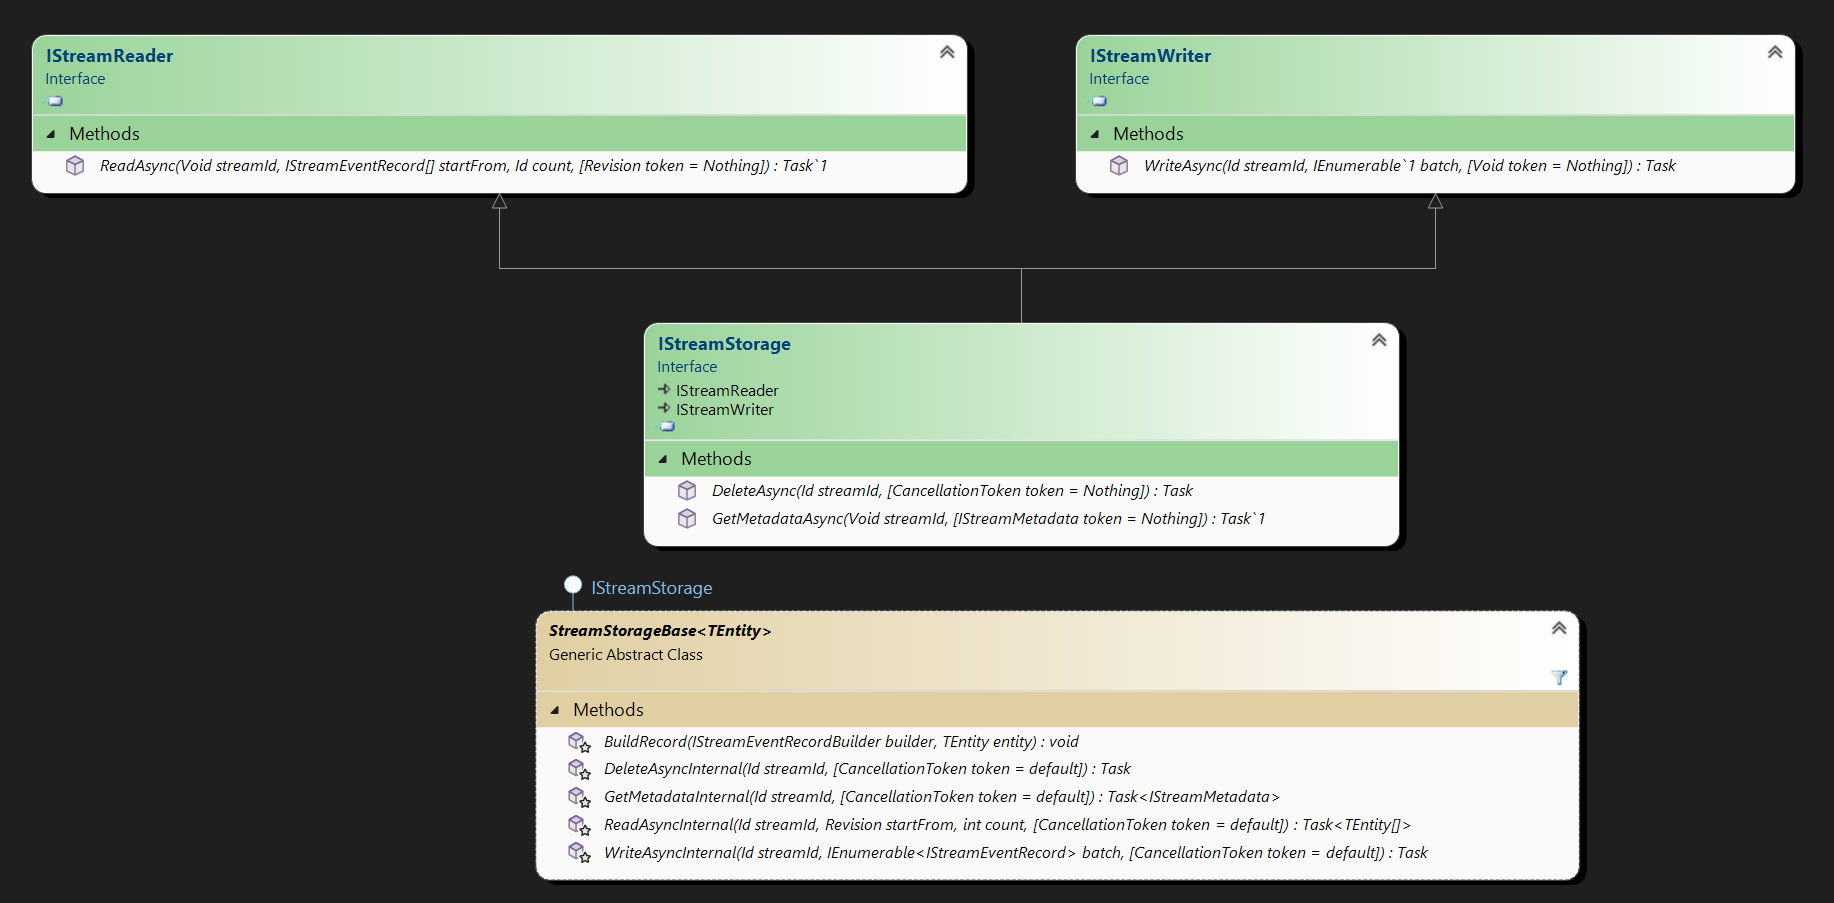
Task: Click 'Generic Abstract Class' subtitle
Action: (x=626, y=655)
